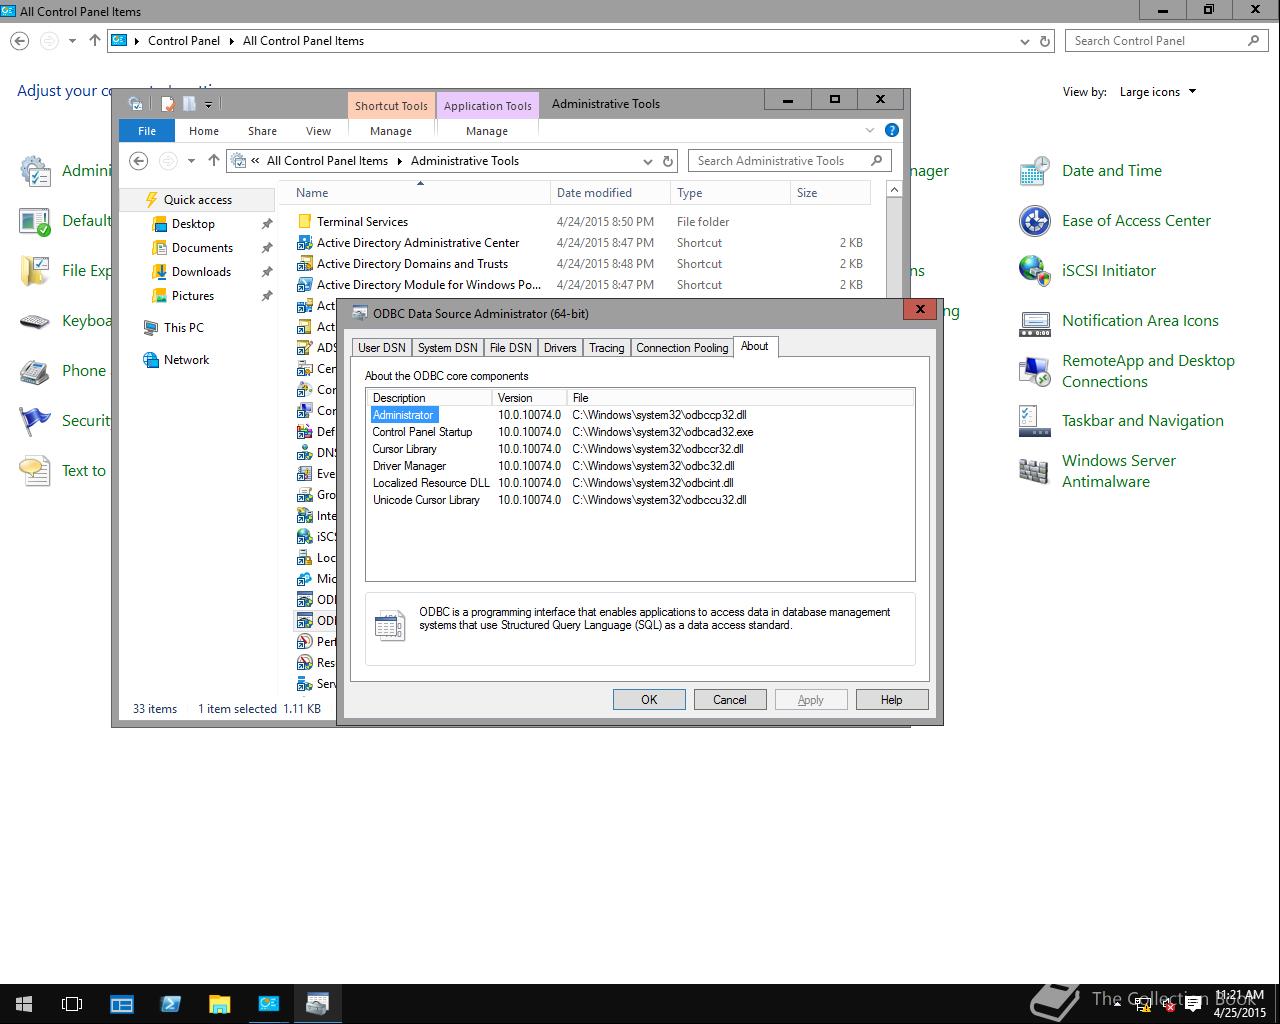
Task: Open the iSCSI Initiator icon
Action: click(x=1034, y=271)
